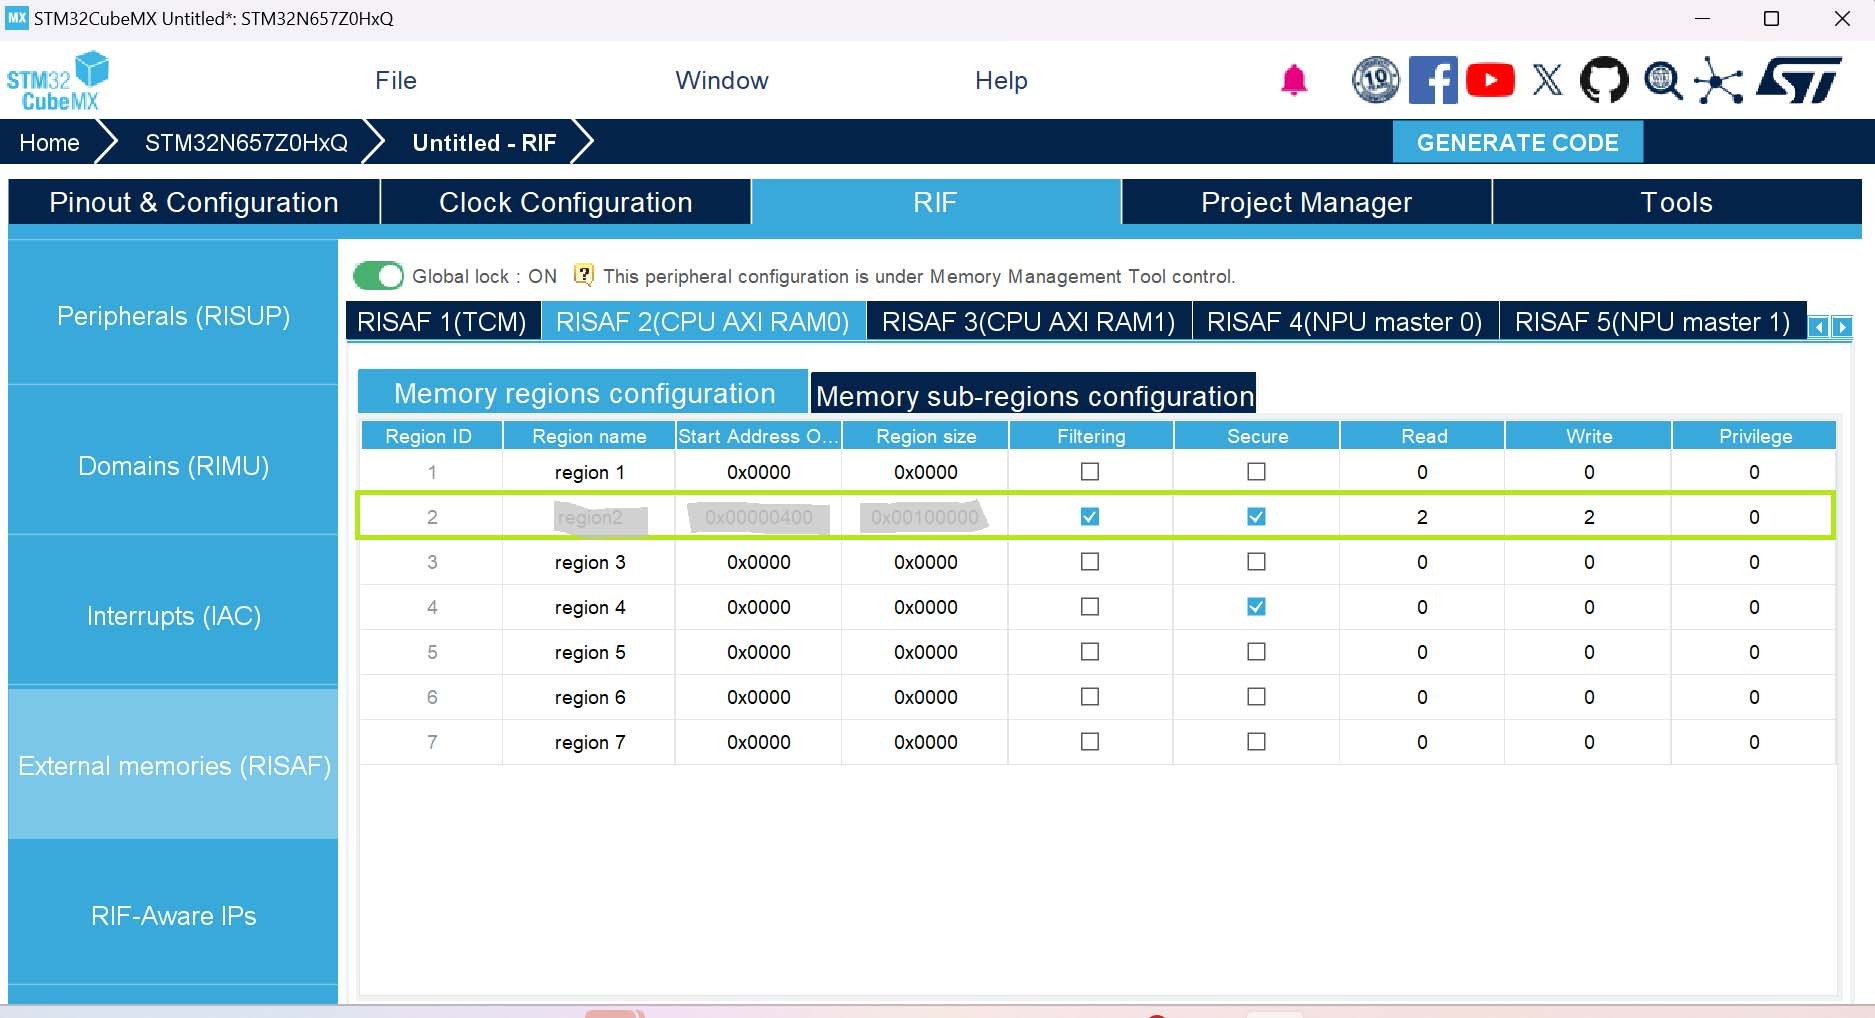Check the Filtering box for region 3

point(1090,562)
